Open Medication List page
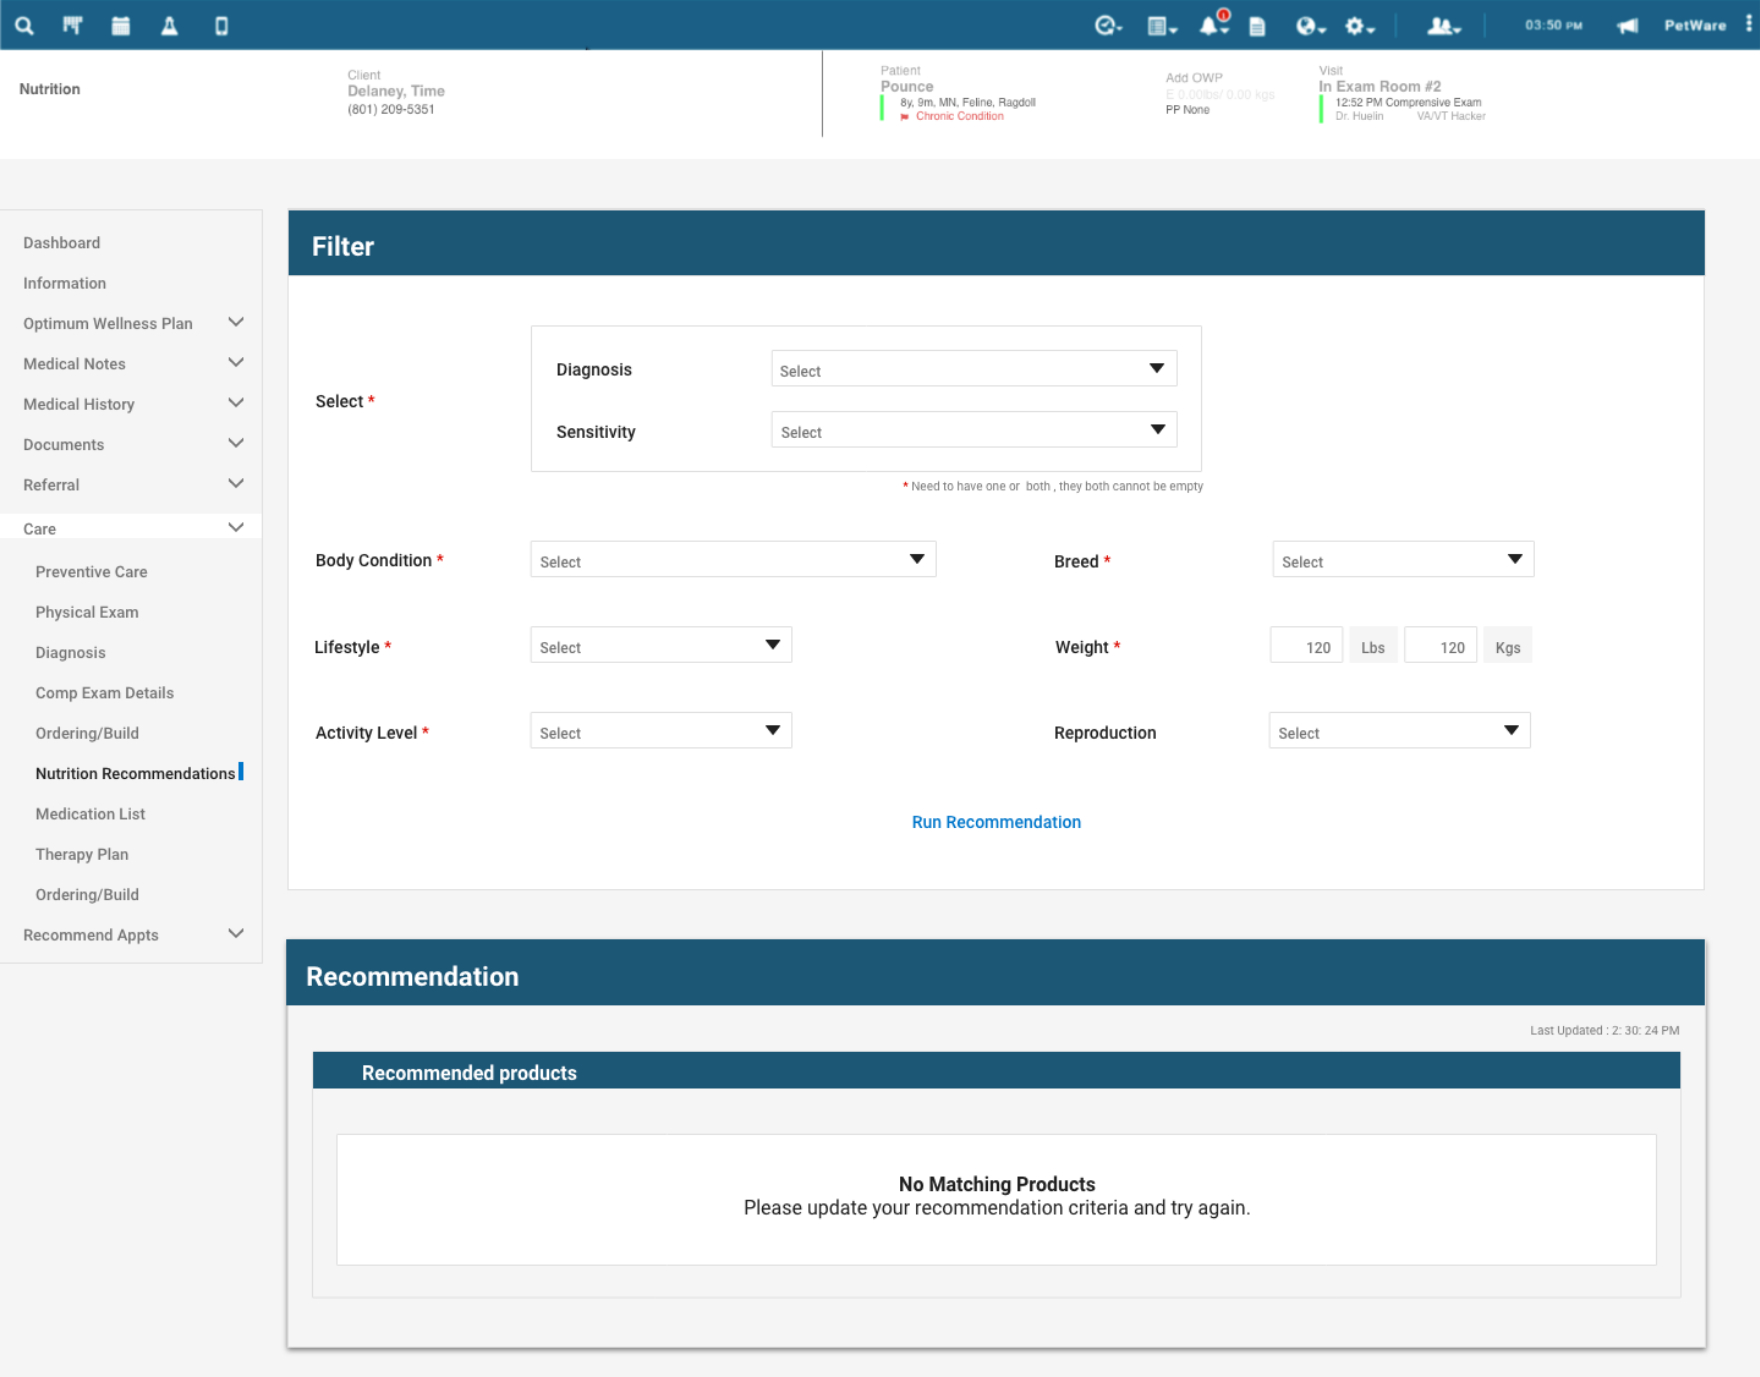Viewport: 1760px width, 1377px height. 90,814
